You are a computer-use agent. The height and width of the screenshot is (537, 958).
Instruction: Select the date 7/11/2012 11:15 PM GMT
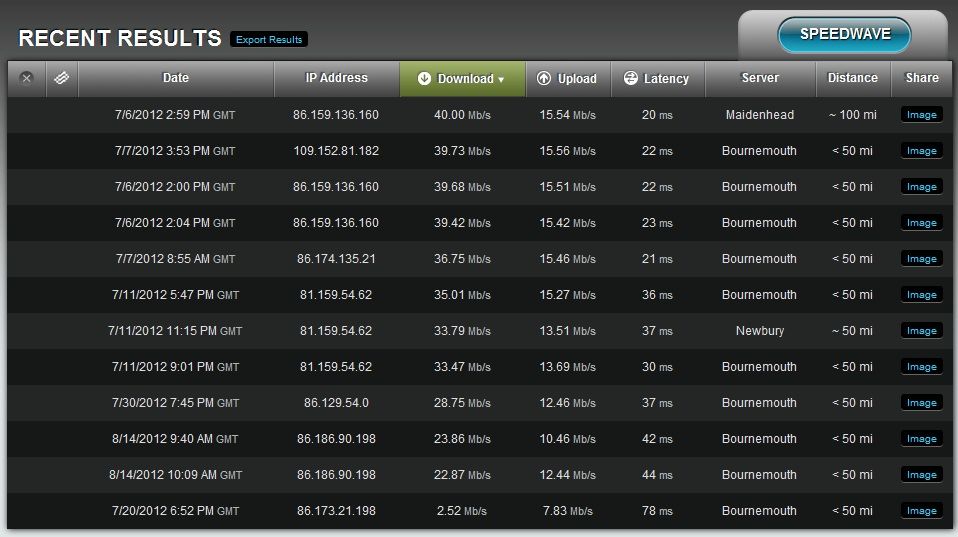coord(175,331)
